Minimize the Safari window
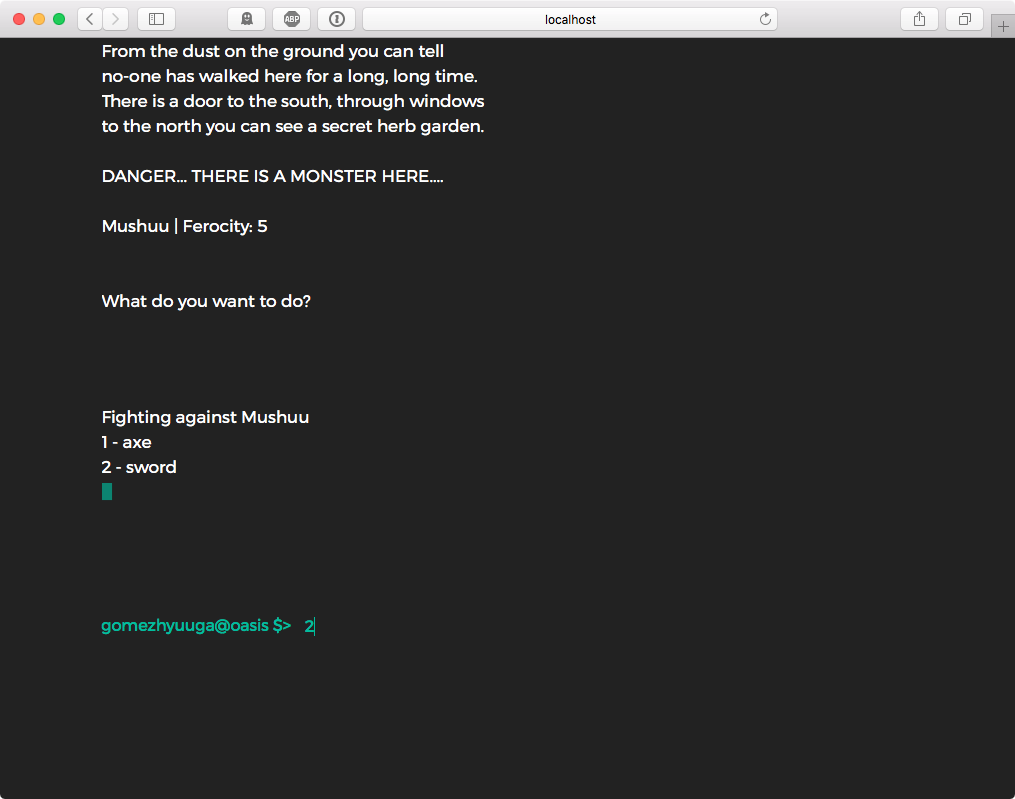1015x799 pixels. coord(39,19)
